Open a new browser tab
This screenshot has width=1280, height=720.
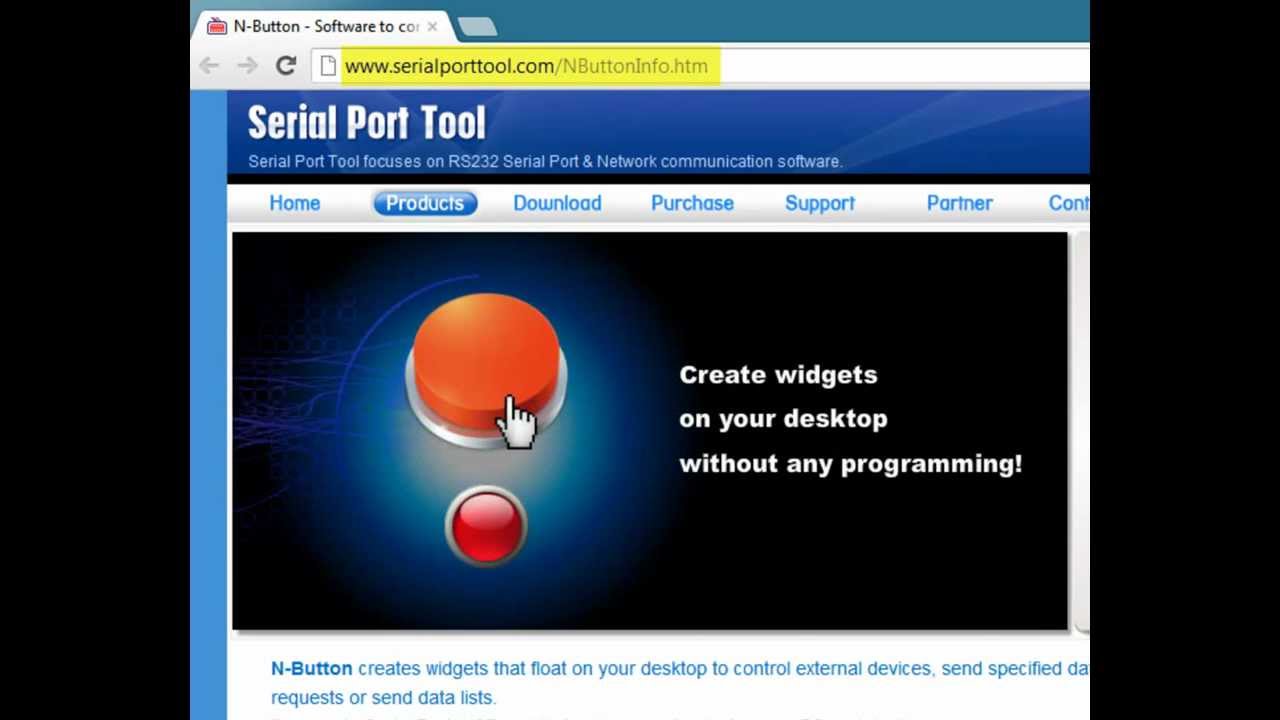[478, 27]
